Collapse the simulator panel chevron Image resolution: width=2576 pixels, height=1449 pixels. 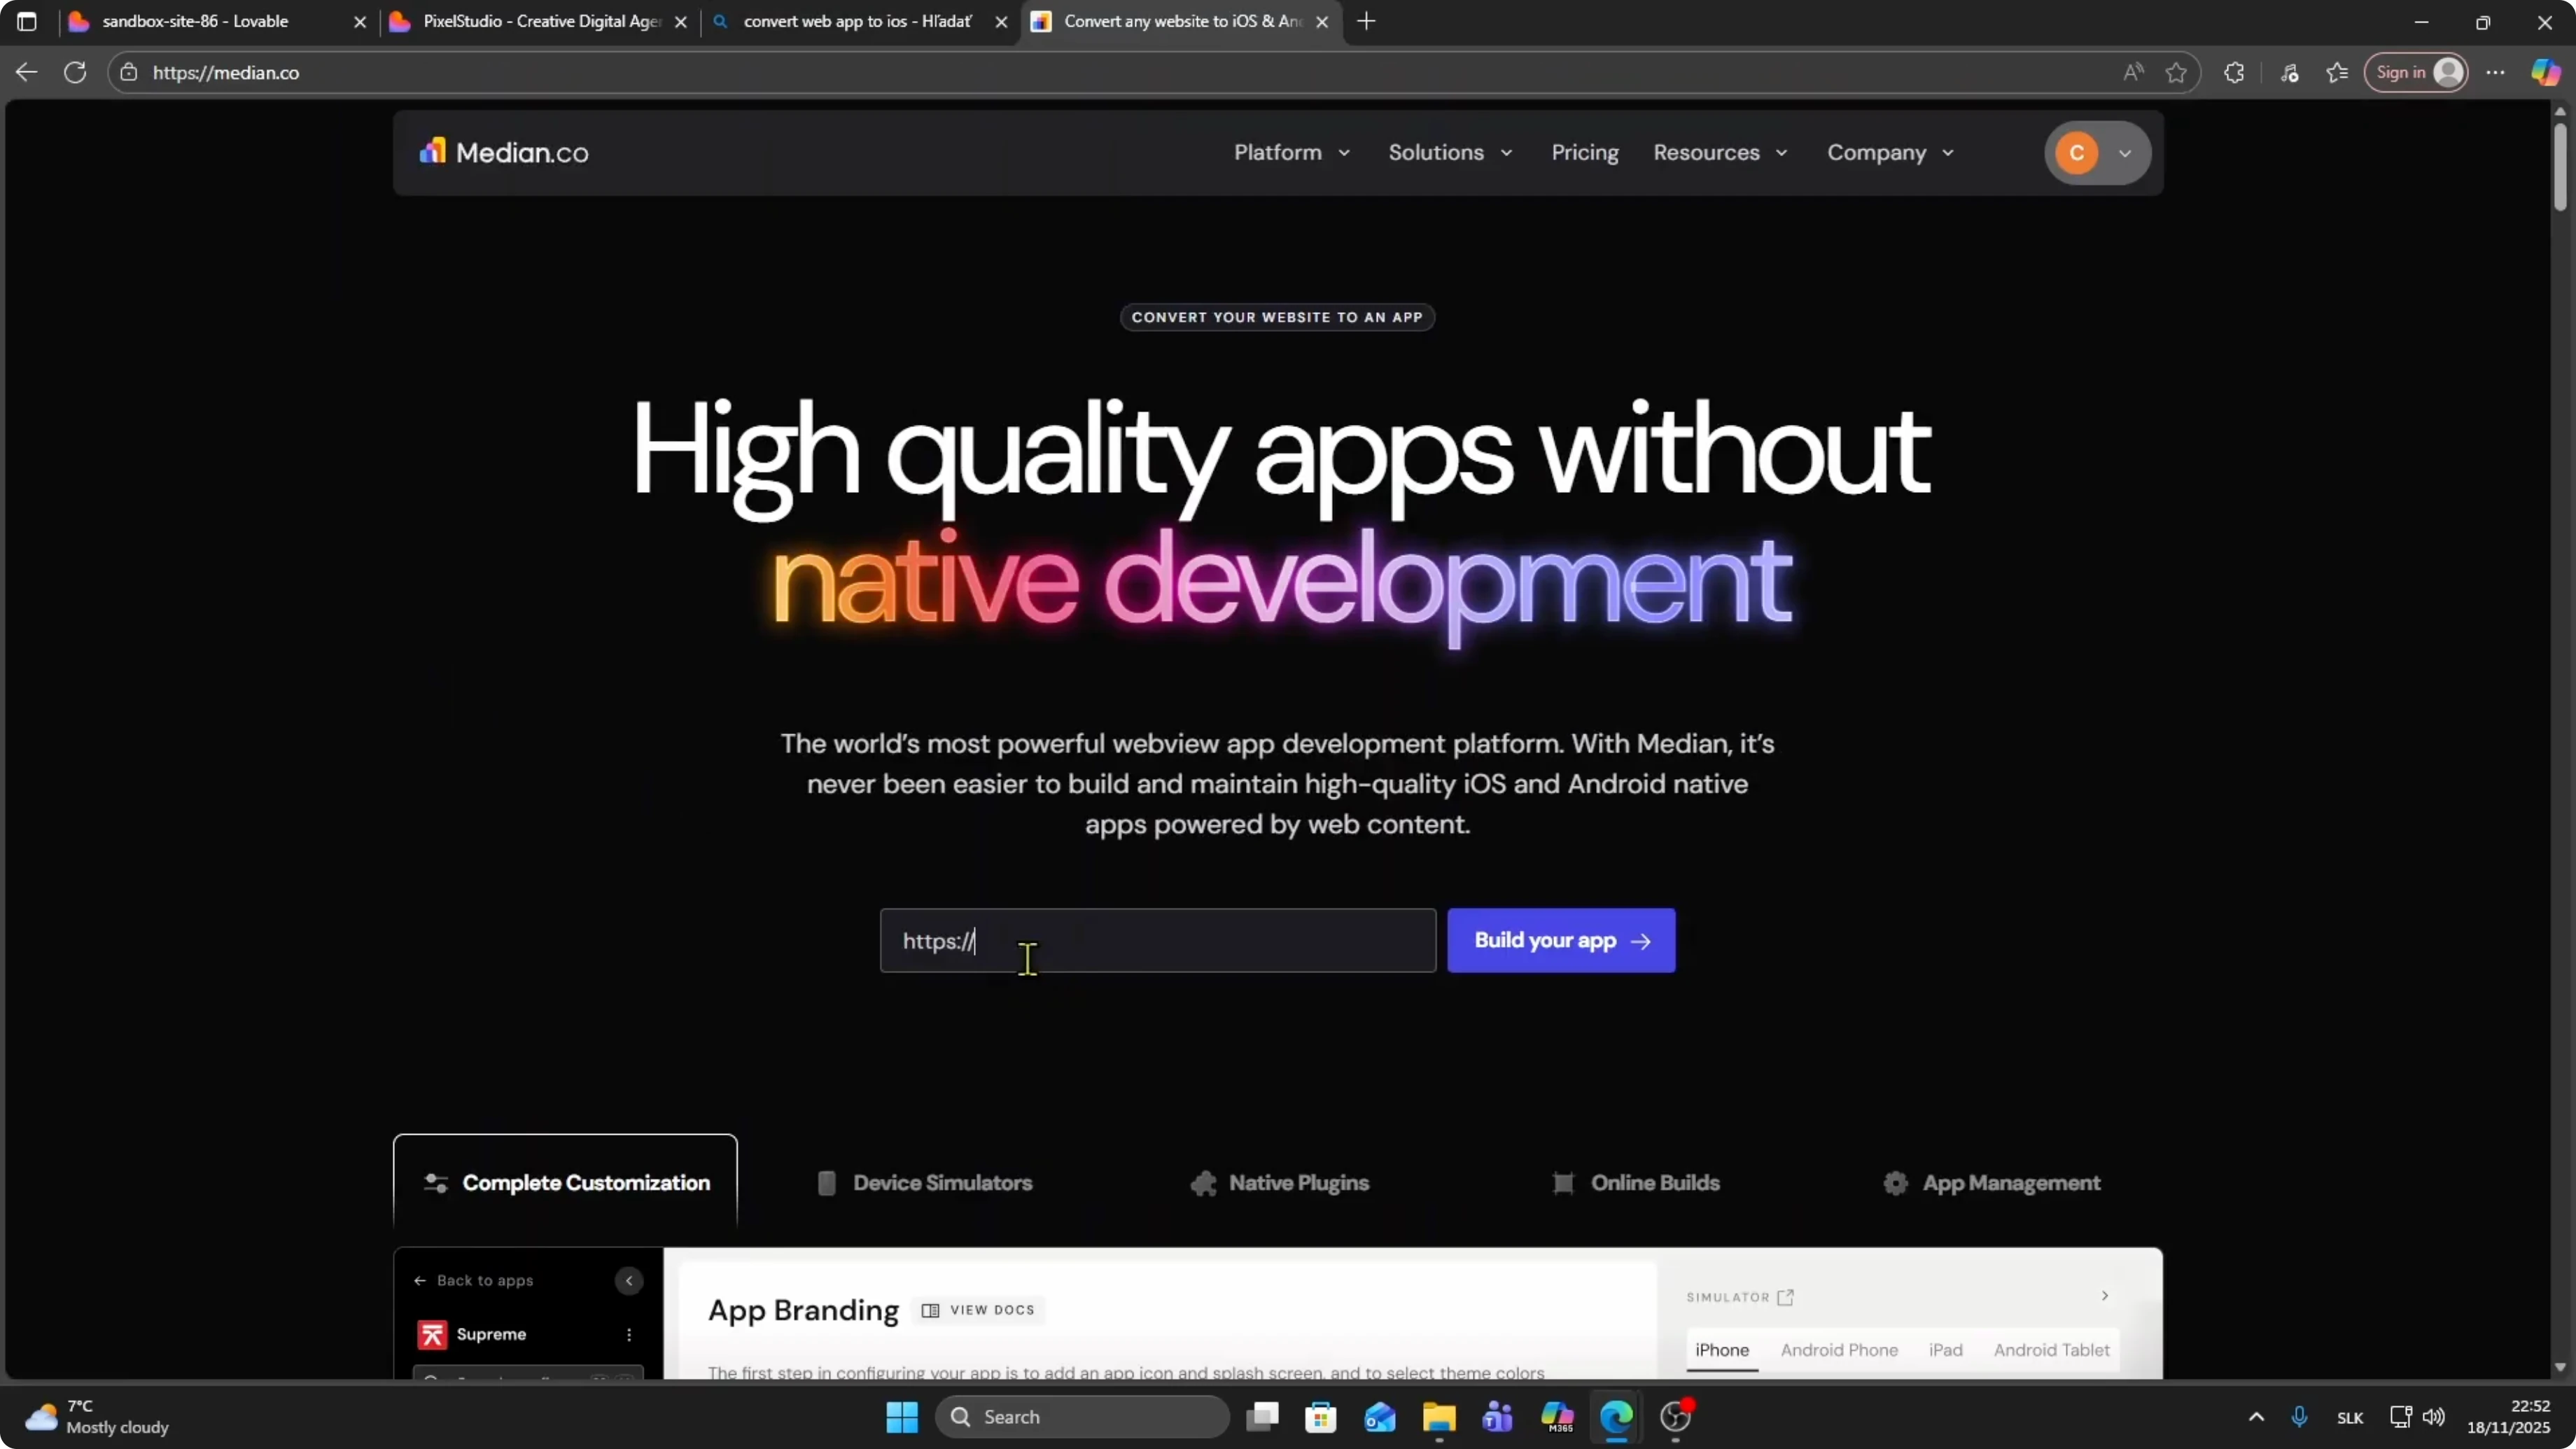coord(2105,1295)
